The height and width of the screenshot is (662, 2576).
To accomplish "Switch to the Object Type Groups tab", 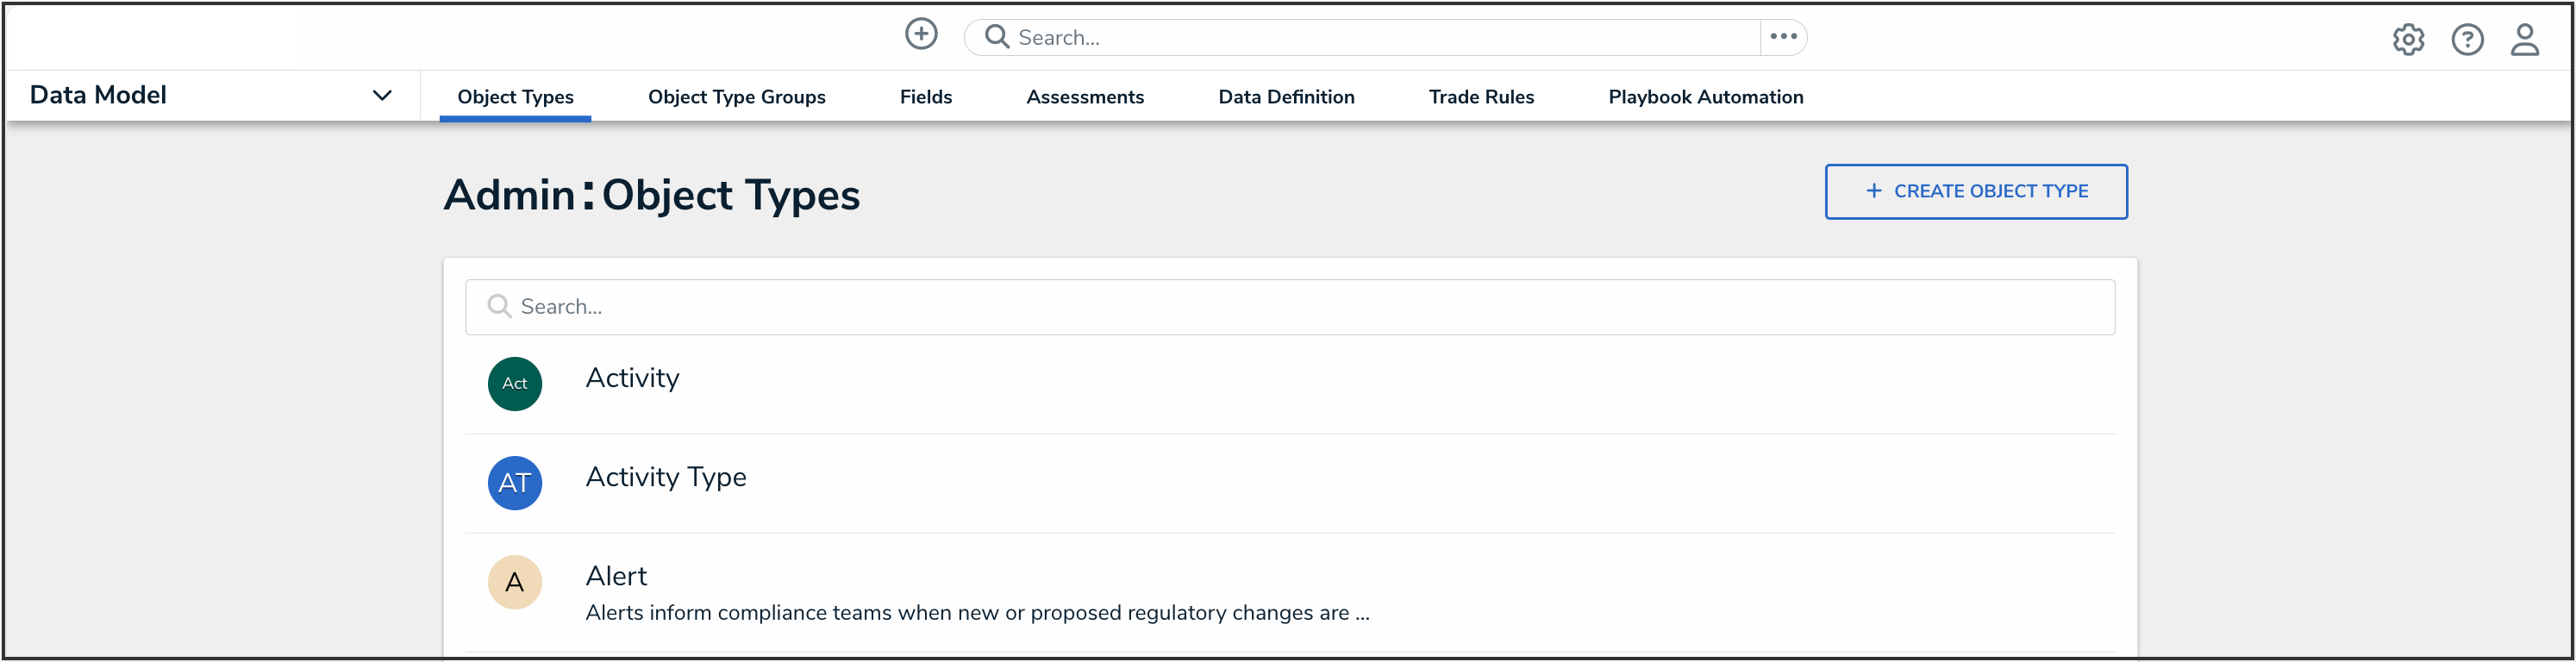I will pos(736,97).
